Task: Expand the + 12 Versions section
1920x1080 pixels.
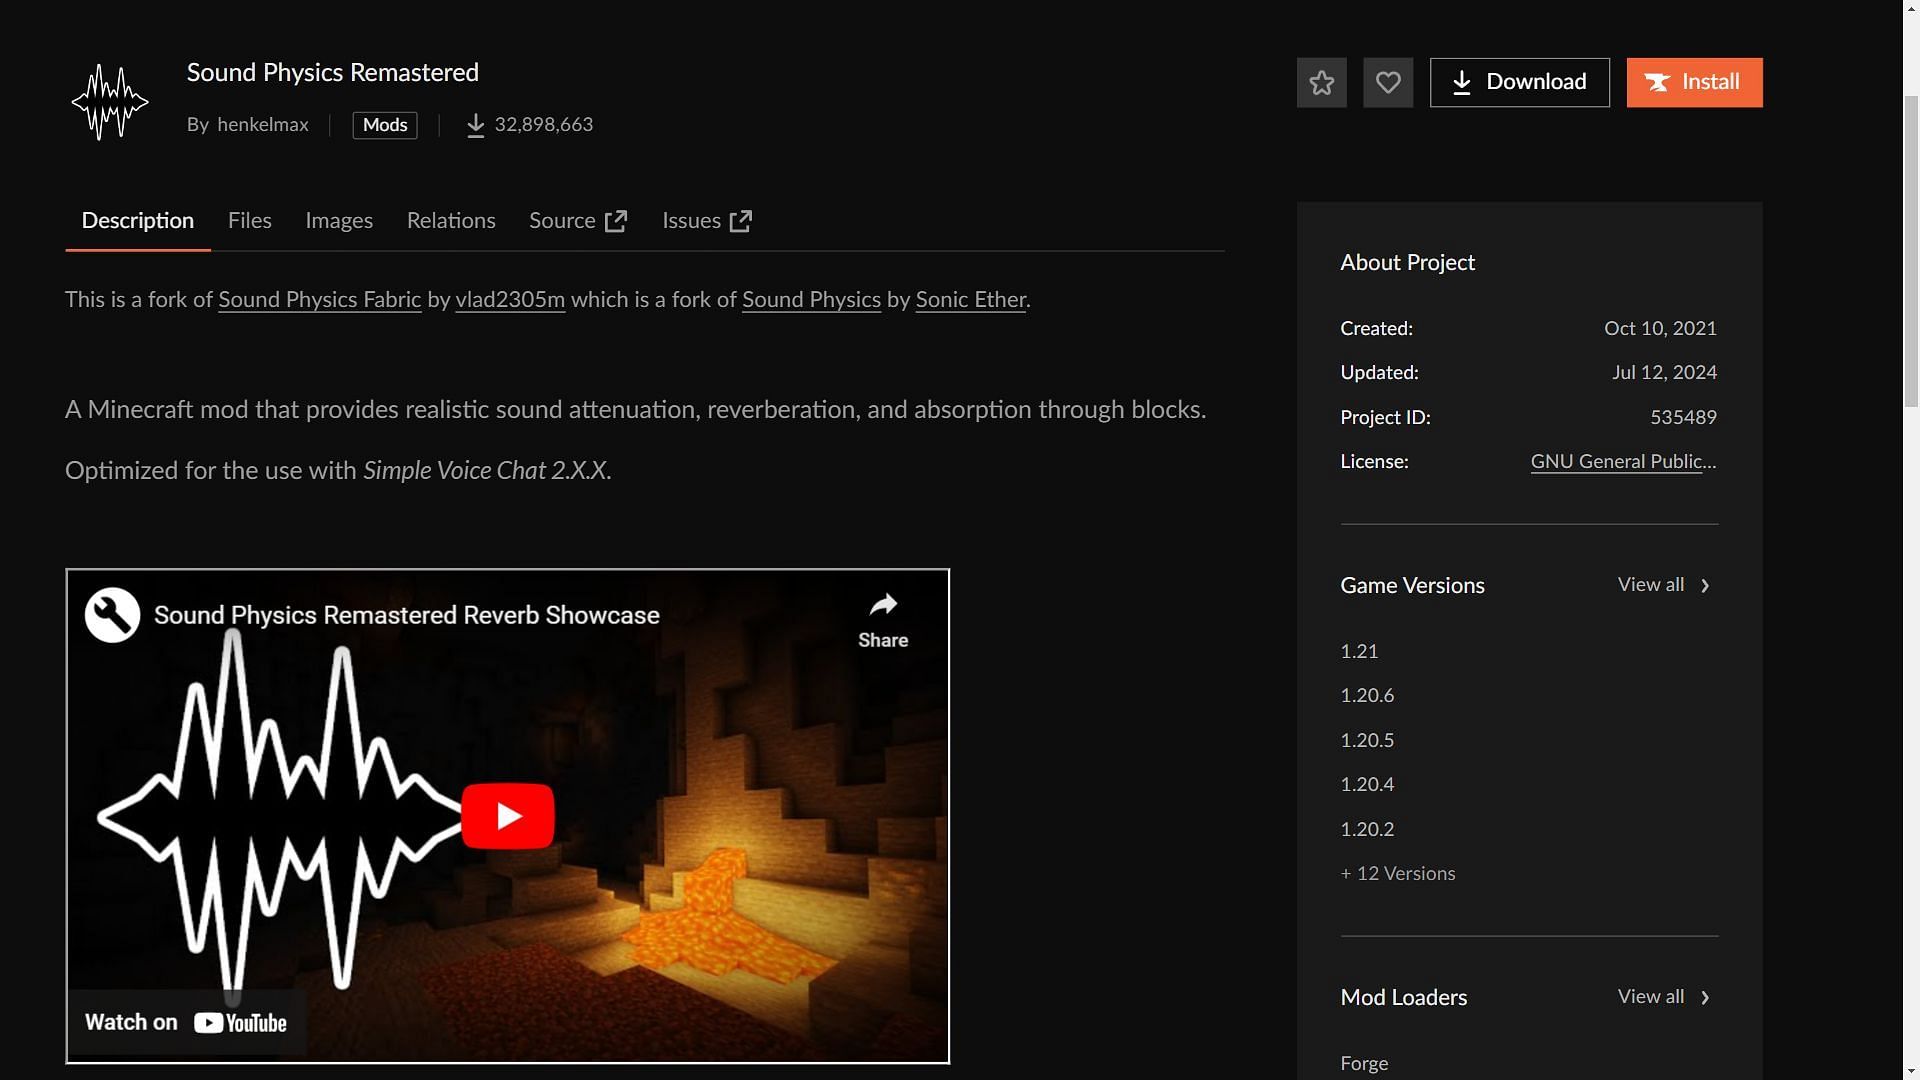Action: click(1398, 873)
